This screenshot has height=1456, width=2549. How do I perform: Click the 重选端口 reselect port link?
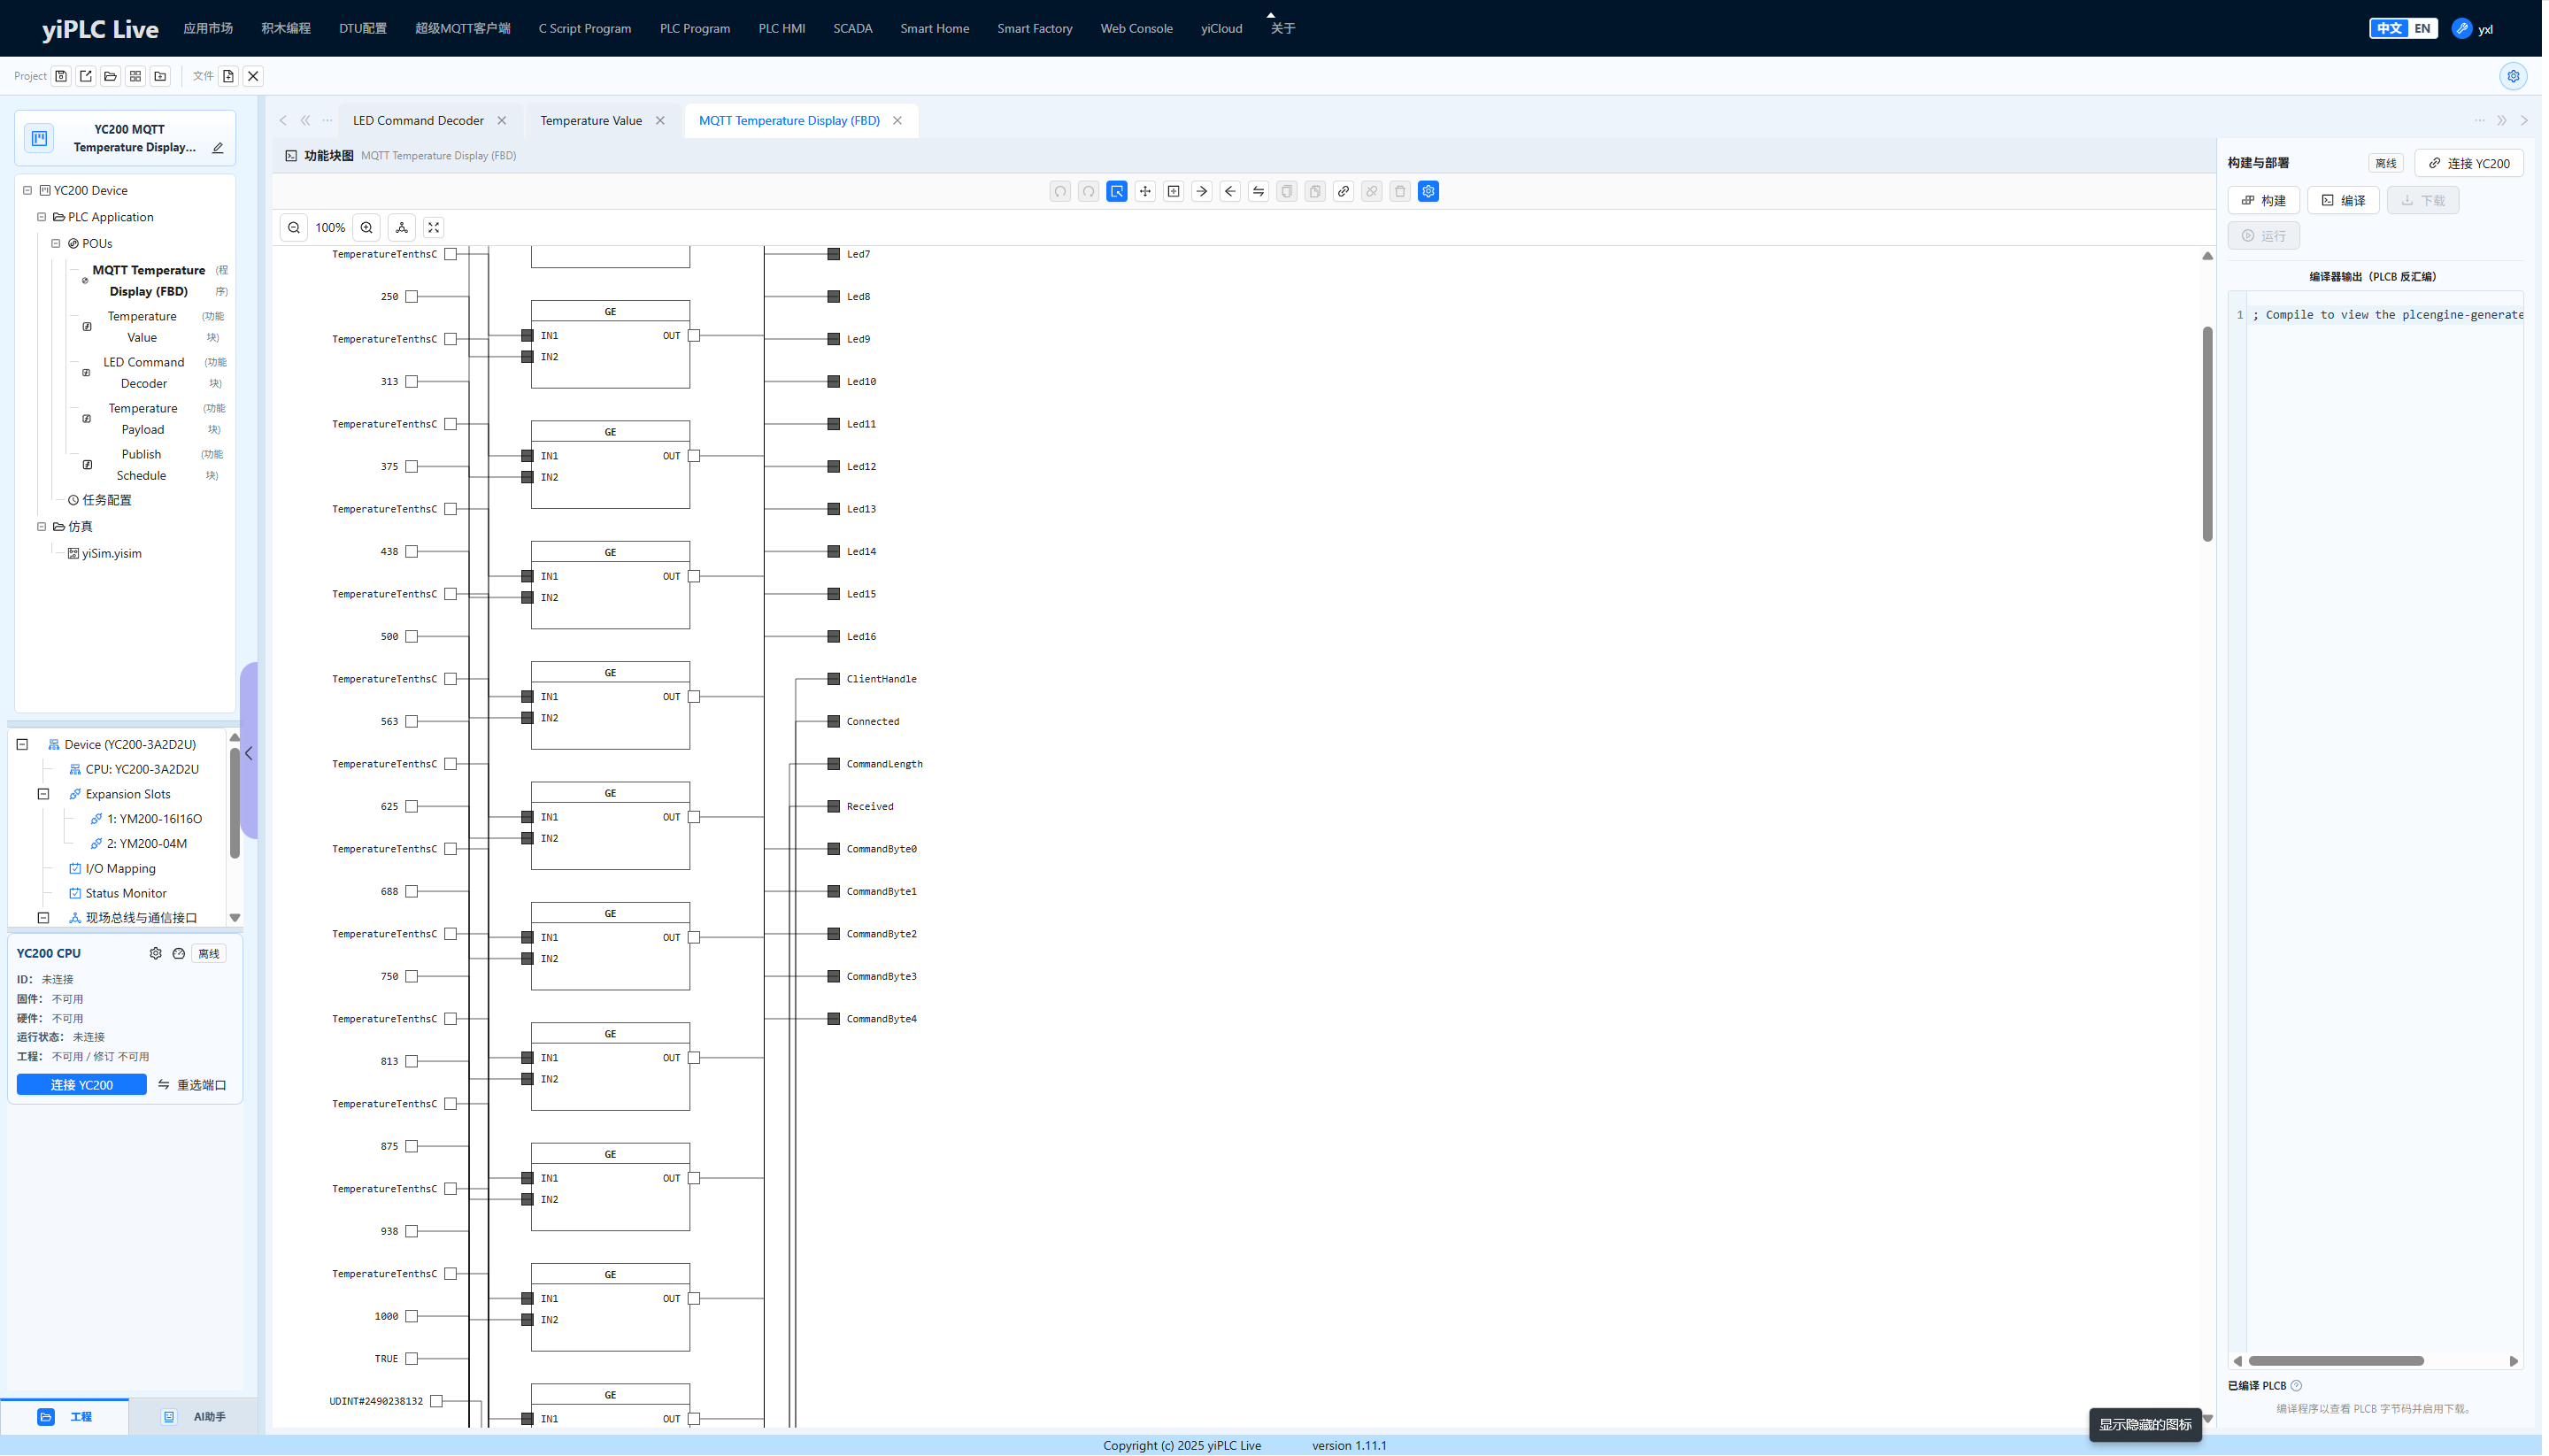click(192, 1085)
